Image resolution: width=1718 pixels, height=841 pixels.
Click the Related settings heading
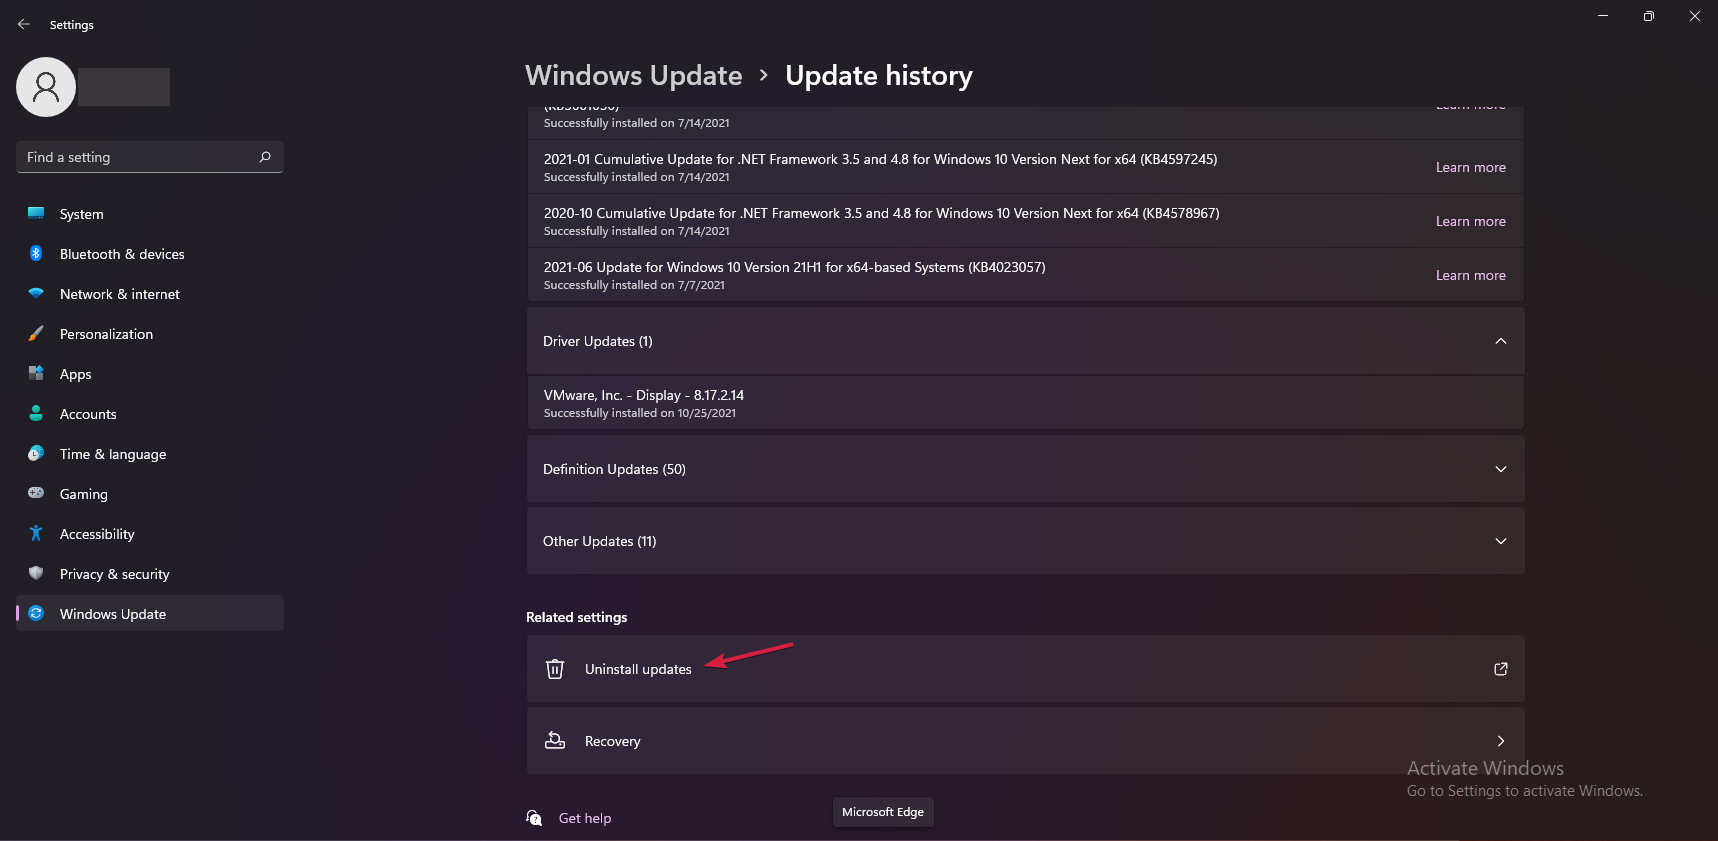[577, 617]
